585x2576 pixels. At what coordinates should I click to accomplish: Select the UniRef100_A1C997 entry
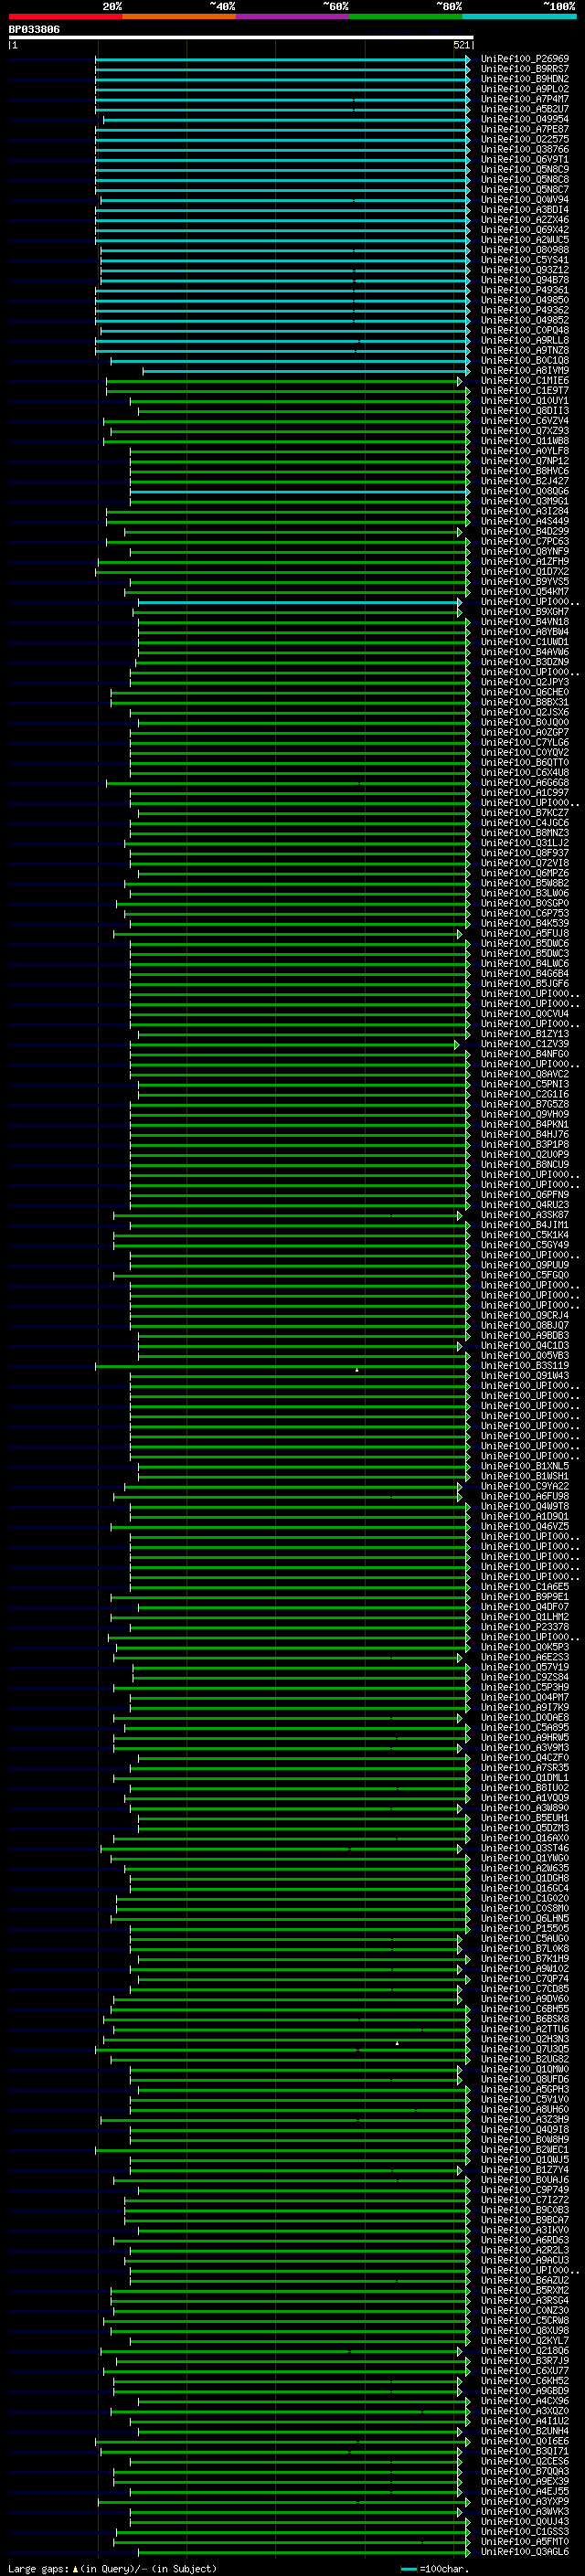(x=524, y=793)
